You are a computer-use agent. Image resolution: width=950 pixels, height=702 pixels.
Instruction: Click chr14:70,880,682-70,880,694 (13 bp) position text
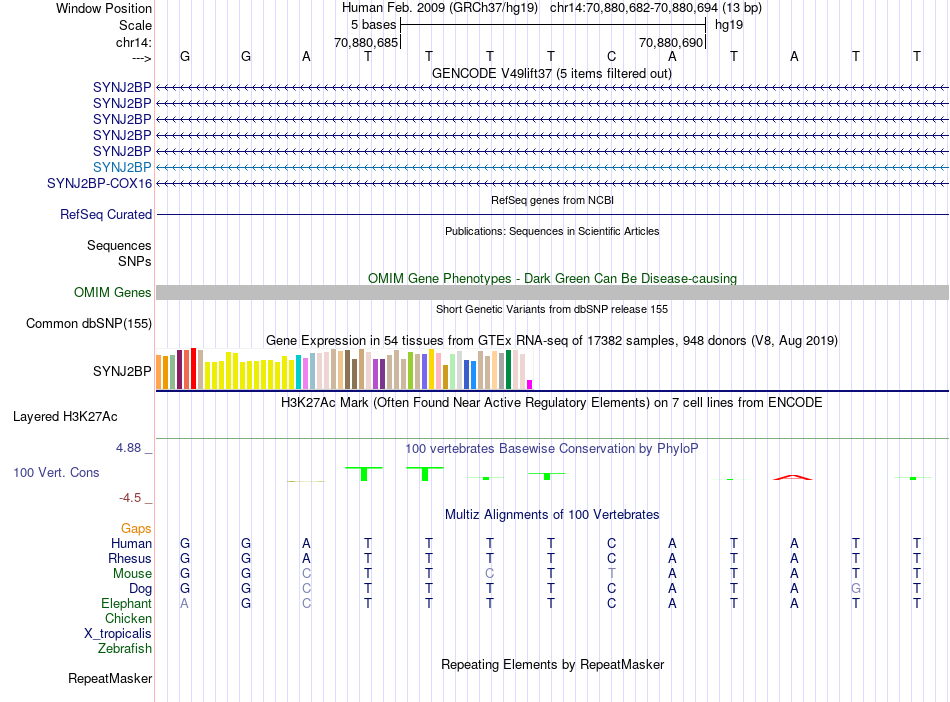coord(656,8)
